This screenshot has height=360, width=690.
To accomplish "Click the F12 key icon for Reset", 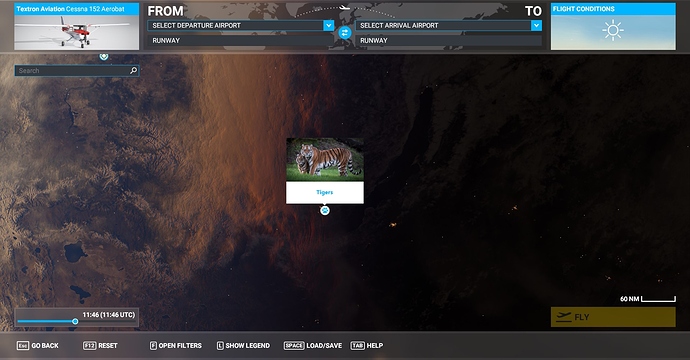I will point(89,345).
